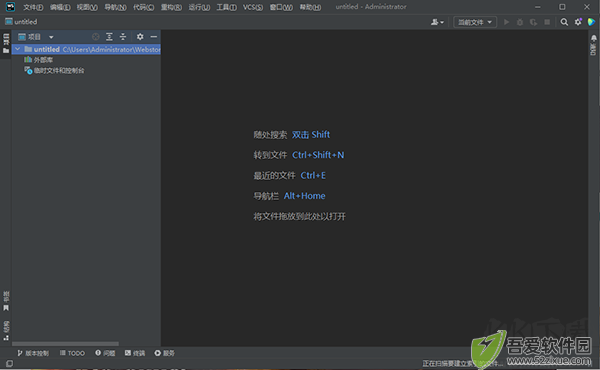Image resolution: width=600 pixels, height=370 pixels.
Task: Open the 当前文件 run configuration dropdown
Action: pyautogui.click(x=475, y=22)
